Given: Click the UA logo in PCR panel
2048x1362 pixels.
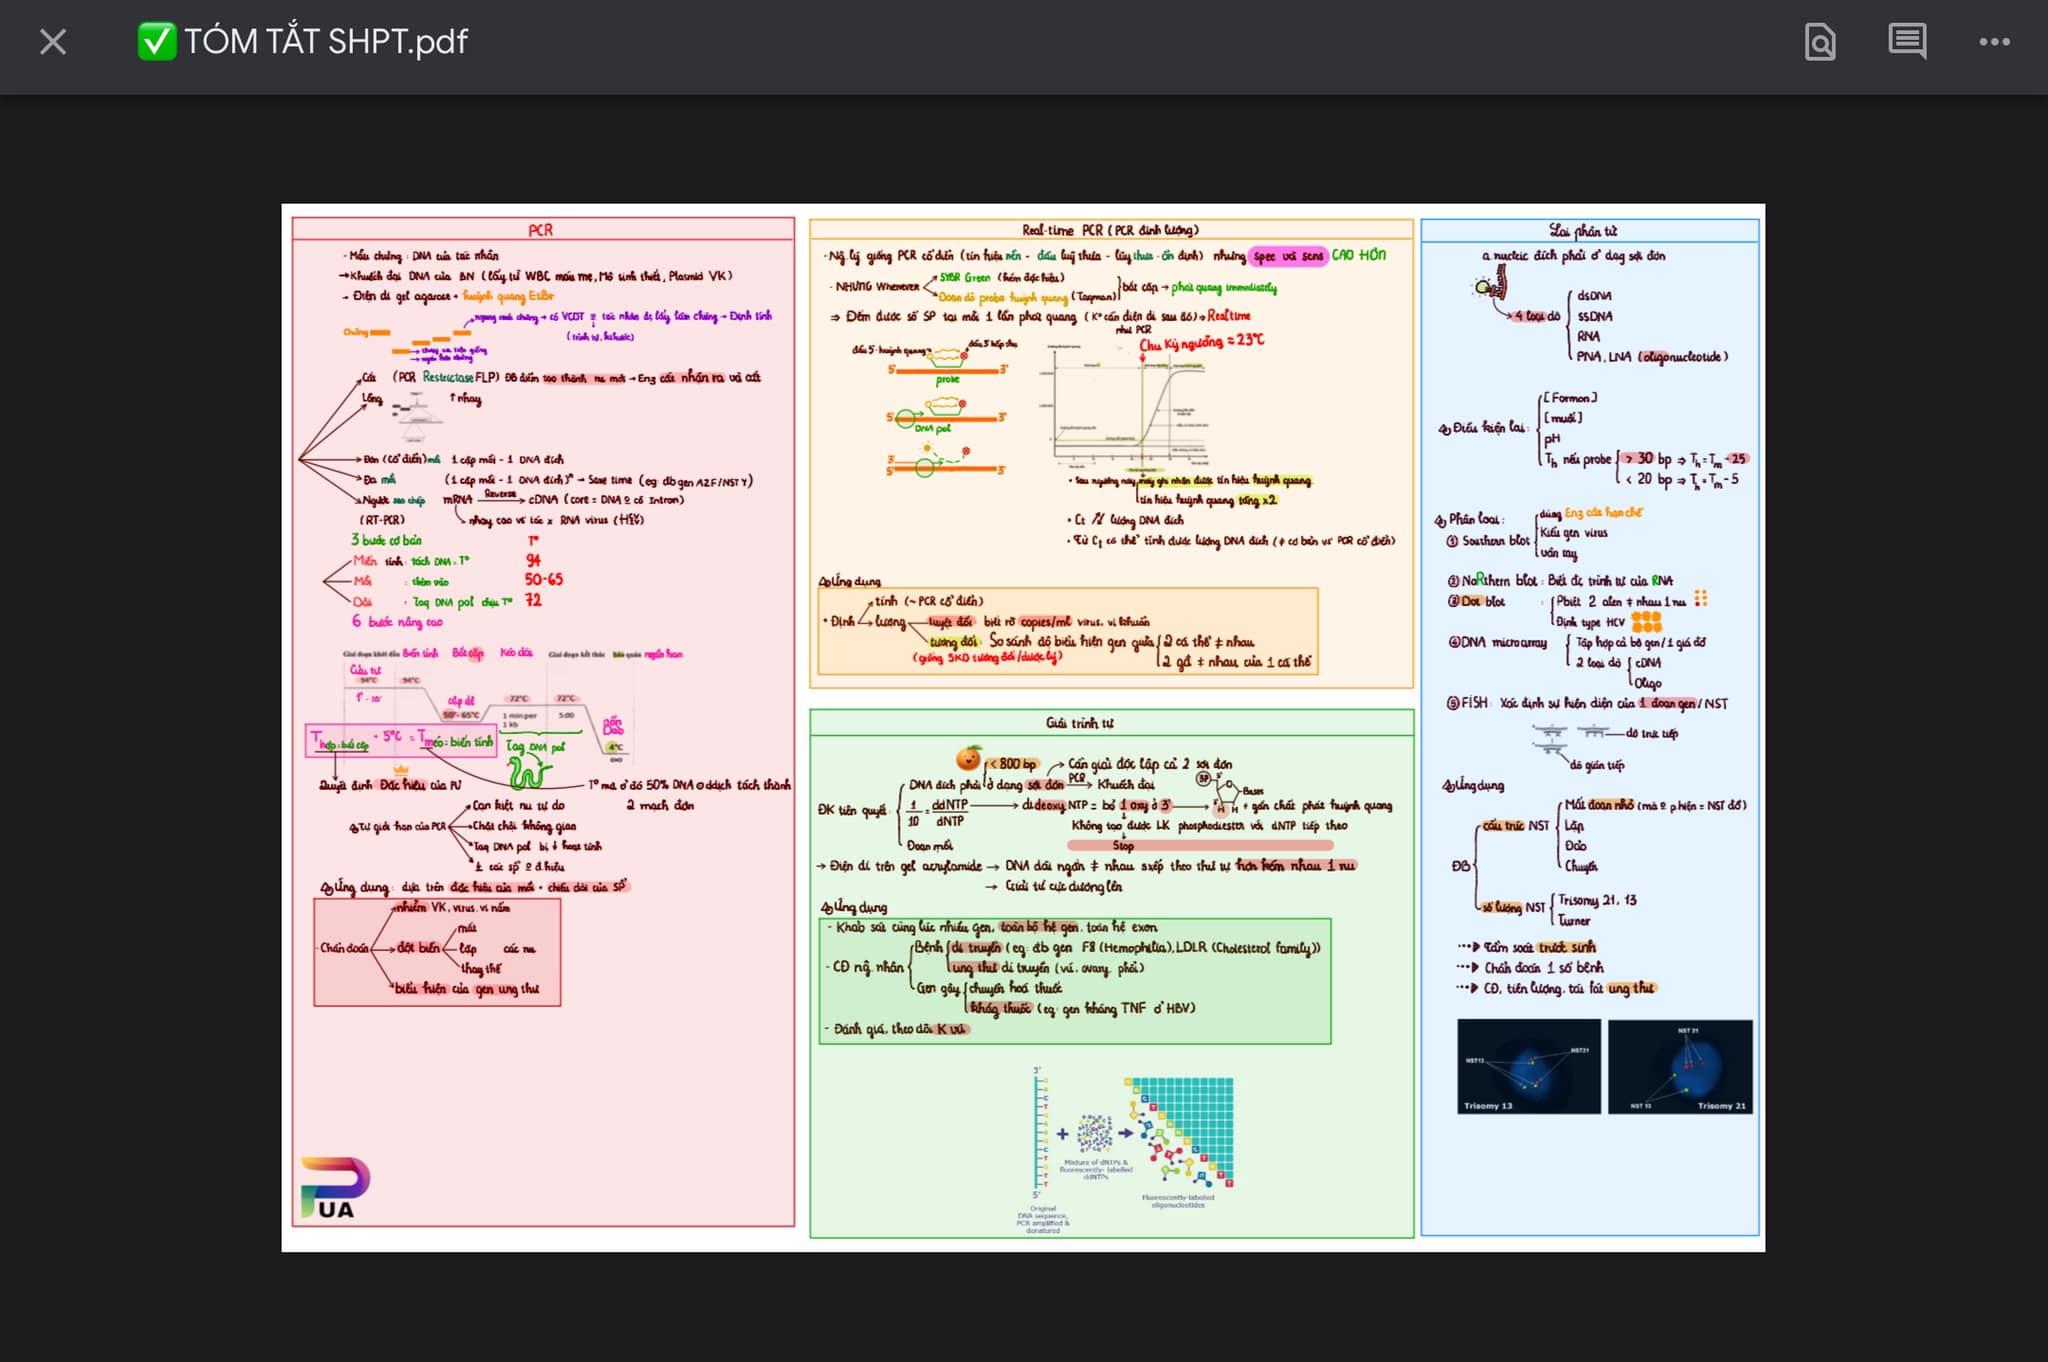Looking at the screenshot, I should pyautogui.click(x=334, y=1188).
